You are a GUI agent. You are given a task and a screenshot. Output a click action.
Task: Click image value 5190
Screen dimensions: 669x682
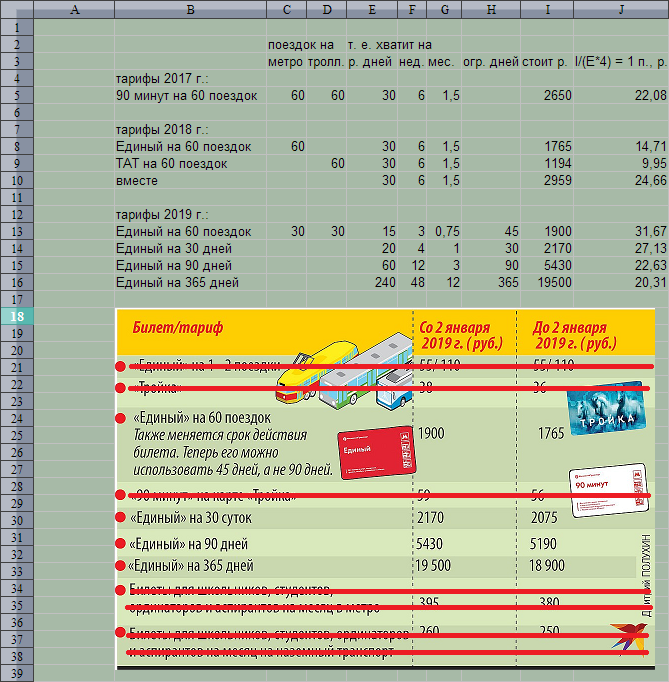543,544
